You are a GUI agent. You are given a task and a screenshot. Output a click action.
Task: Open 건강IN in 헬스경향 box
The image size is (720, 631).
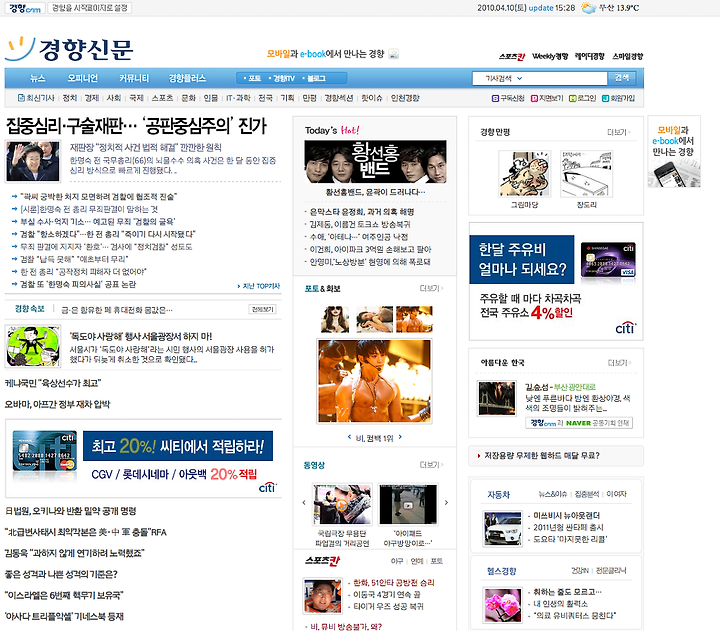(x=580, y=570)
